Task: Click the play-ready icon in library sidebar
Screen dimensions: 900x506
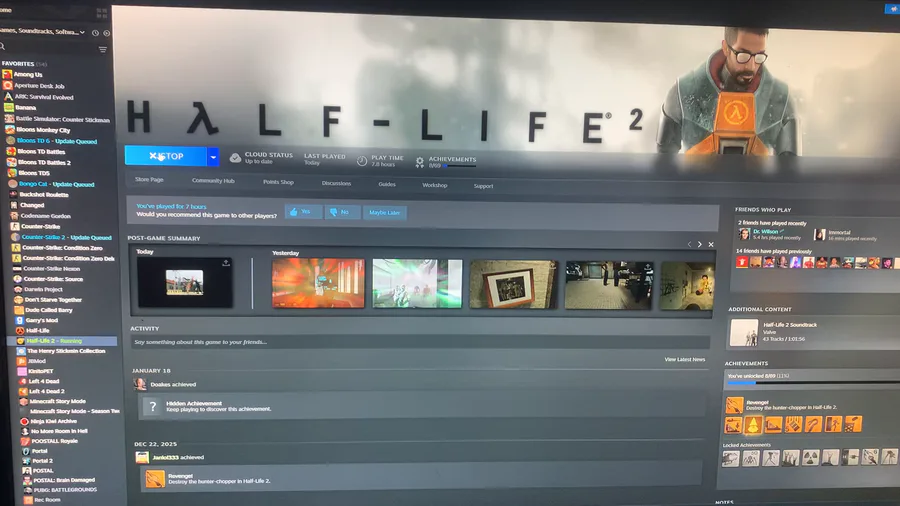Action: [x=107, y=33]
